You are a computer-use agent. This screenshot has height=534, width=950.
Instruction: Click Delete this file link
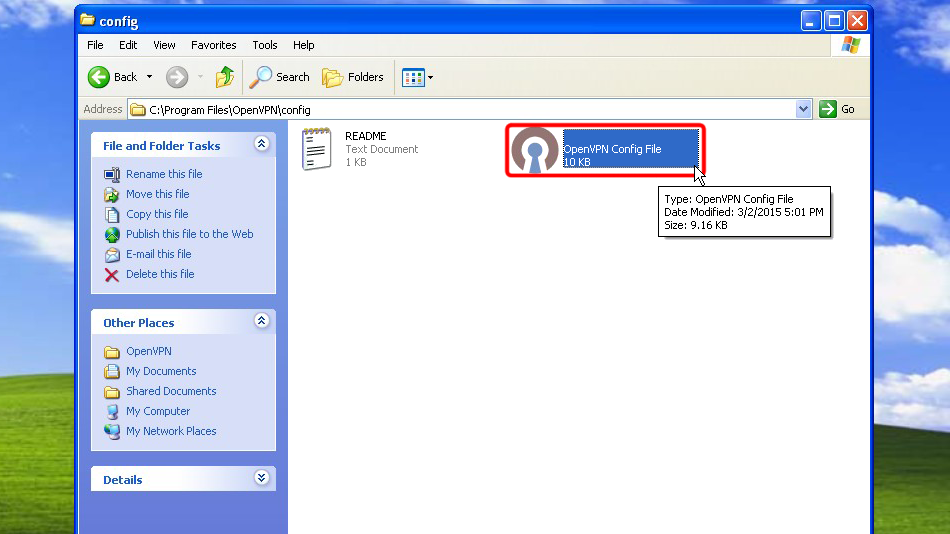pos(160,274)
